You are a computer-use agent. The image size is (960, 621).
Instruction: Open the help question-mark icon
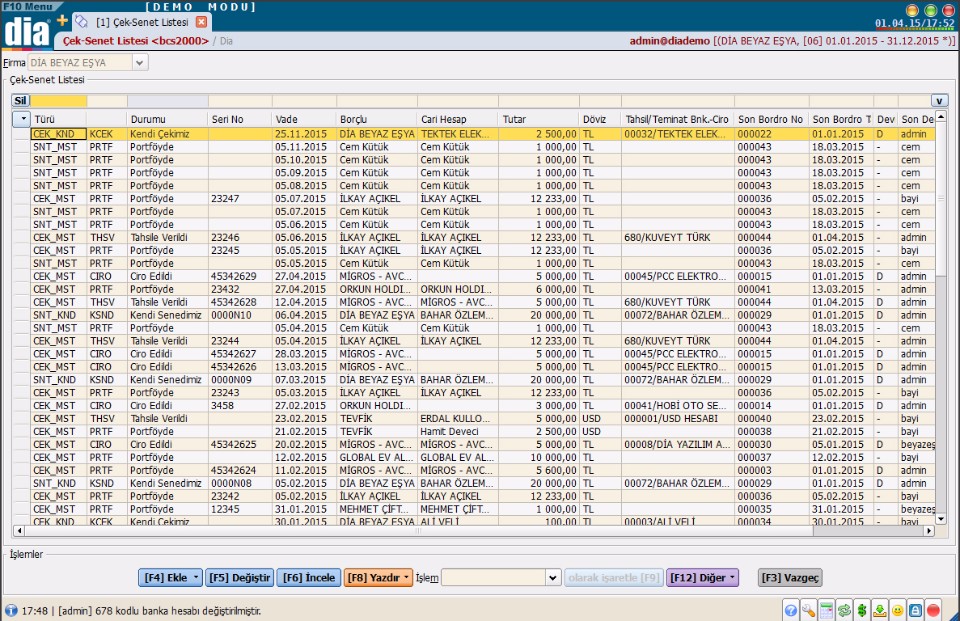click(x=790, y=611)
